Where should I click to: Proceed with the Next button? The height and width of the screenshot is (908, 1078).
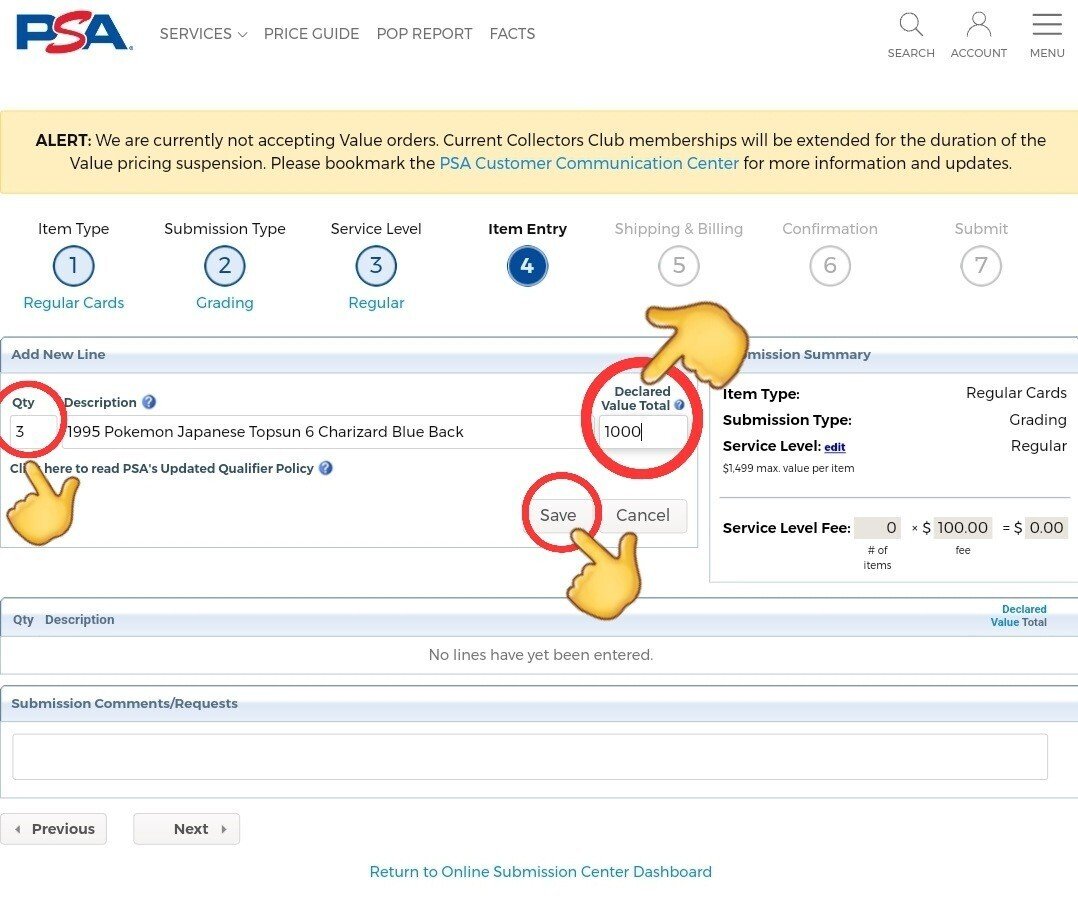click(186, 829)
